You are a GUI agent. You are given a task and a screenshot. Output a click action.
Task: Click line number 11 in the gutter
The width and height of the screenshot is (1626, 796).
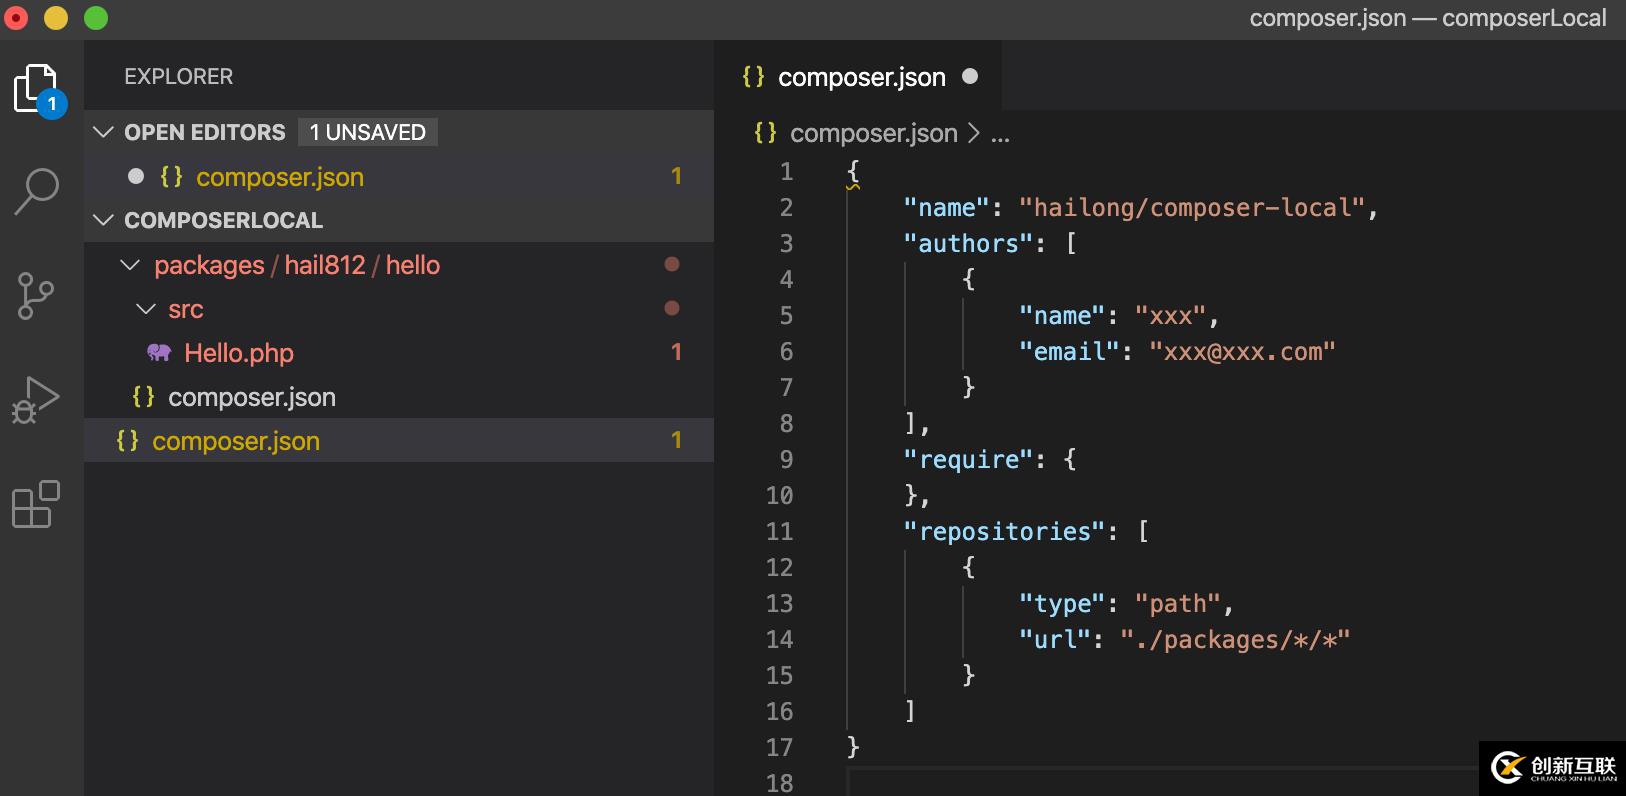coord(780,531)
